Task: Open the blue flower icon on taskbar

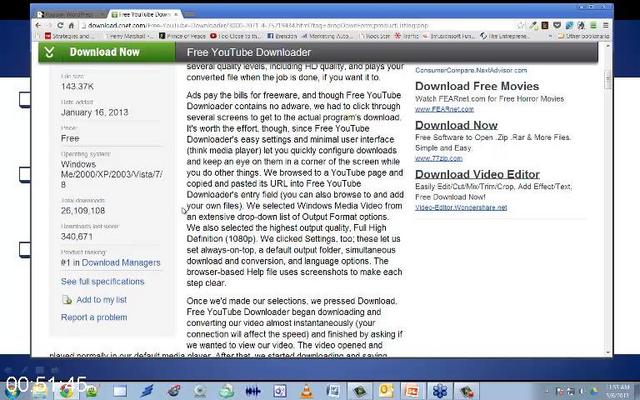Action: [440, 391]
